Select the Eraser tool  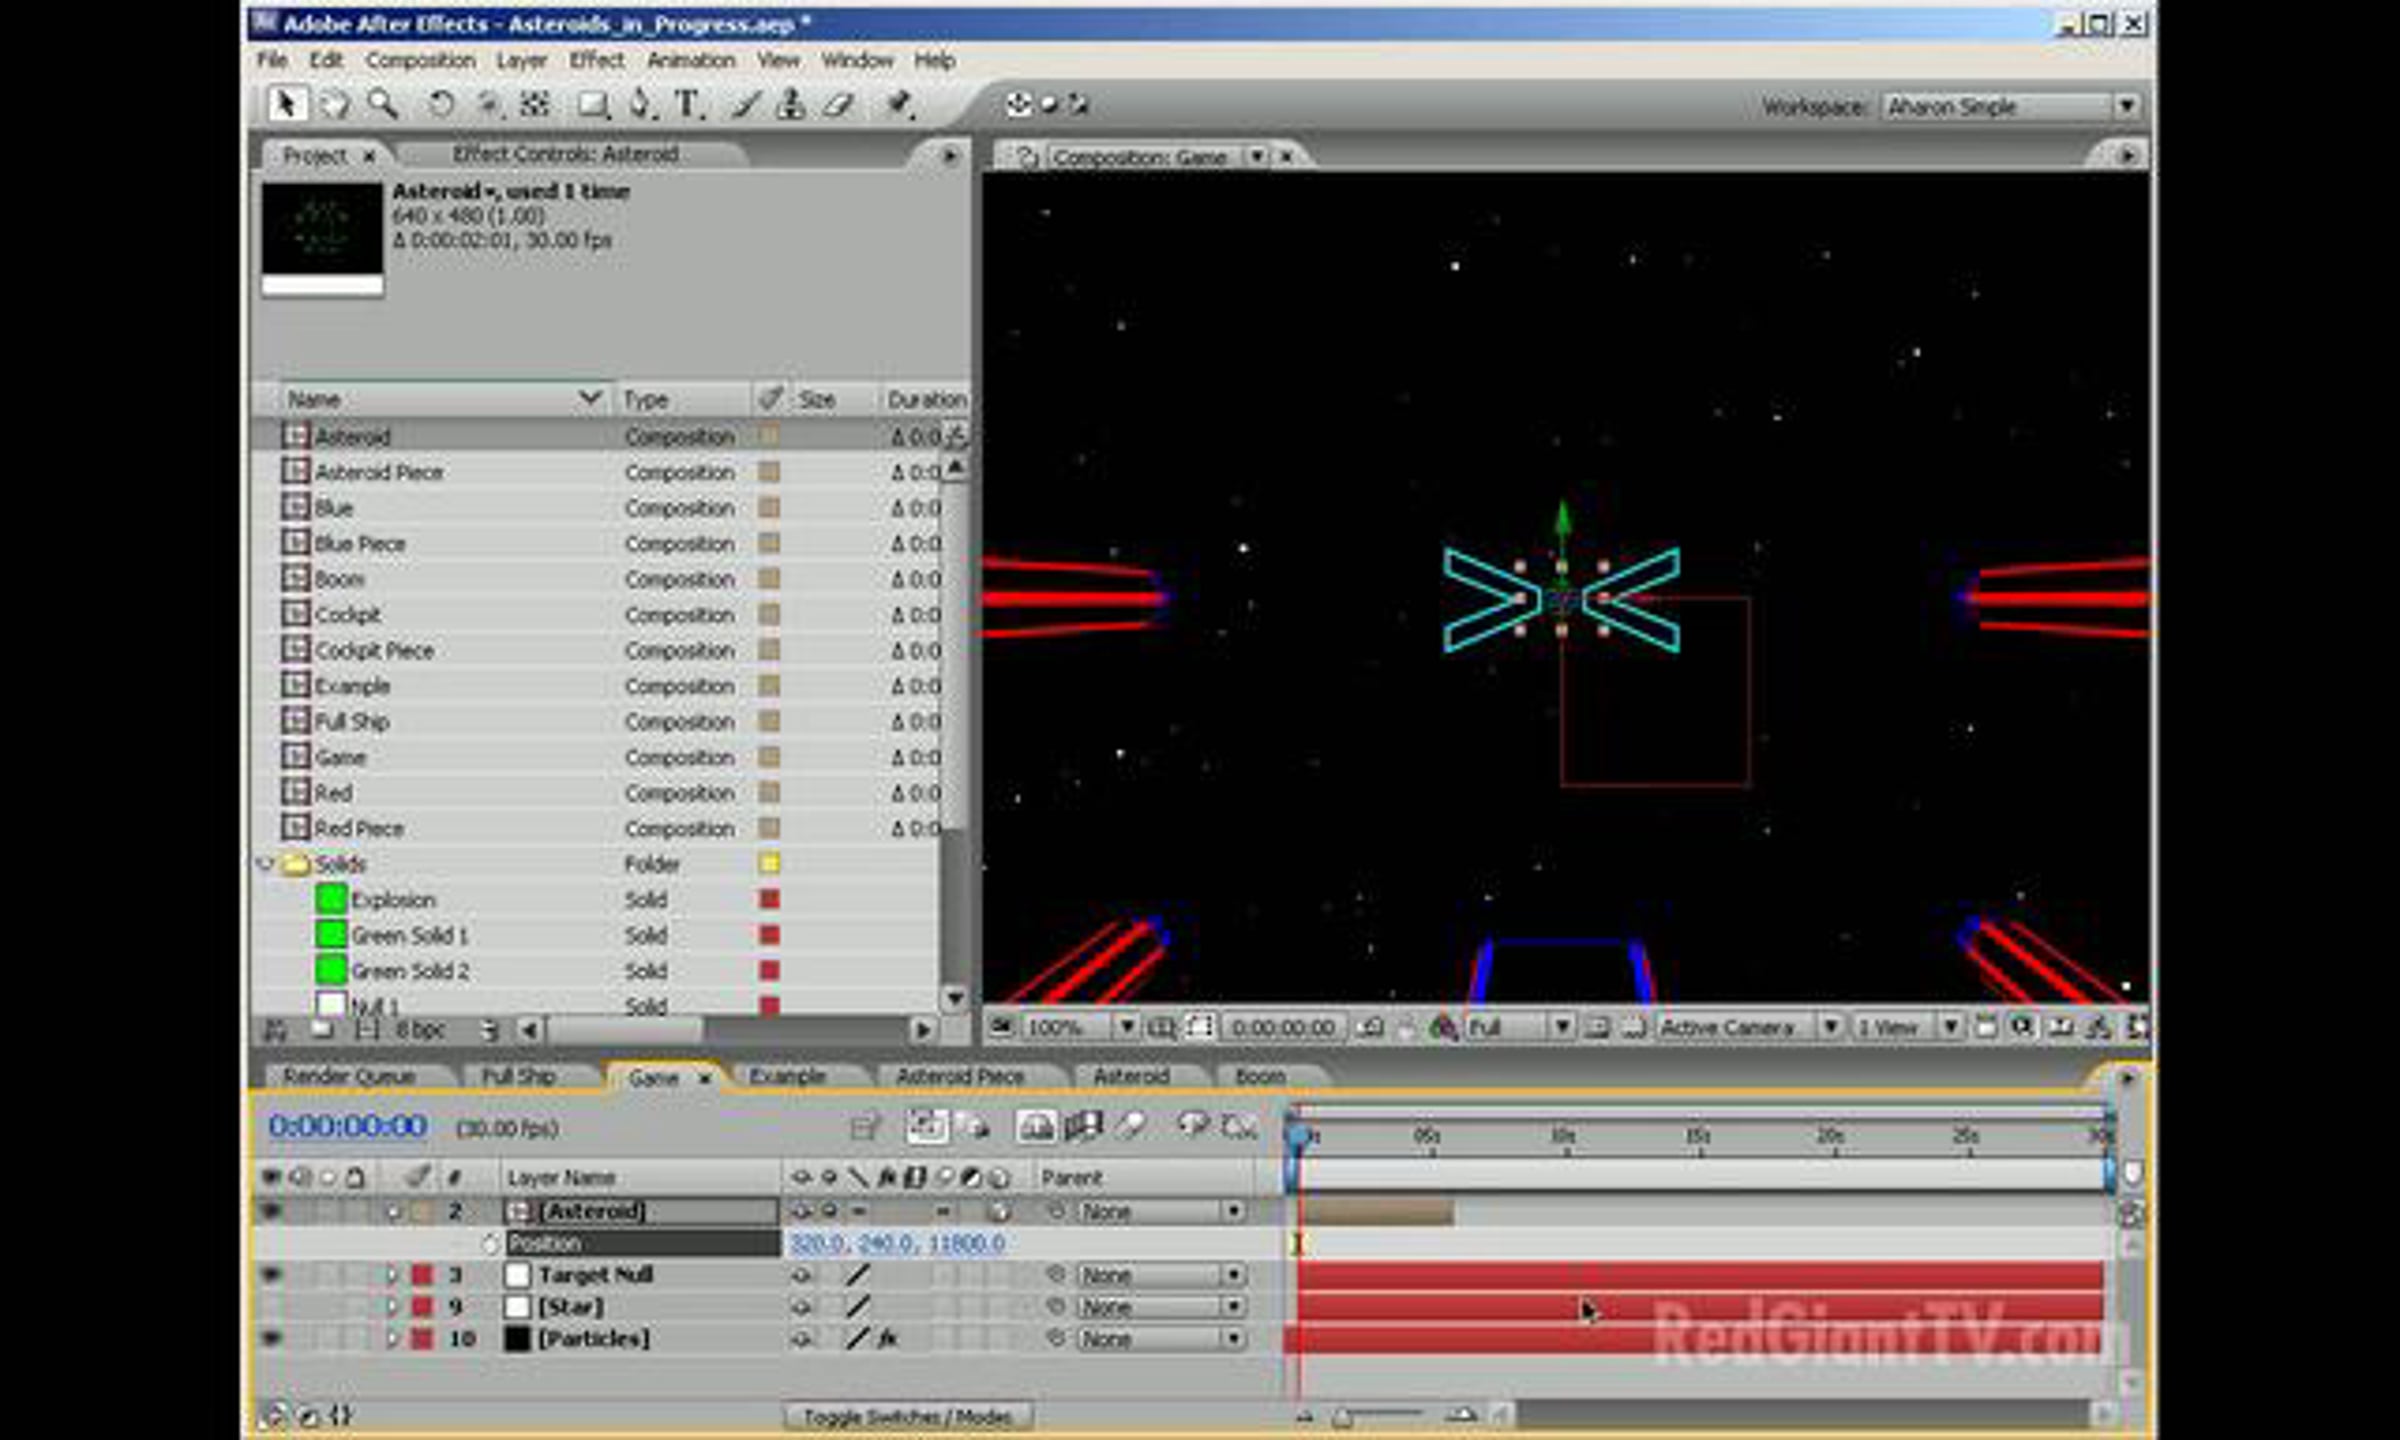pyautogui.click(x=838, y=104)
